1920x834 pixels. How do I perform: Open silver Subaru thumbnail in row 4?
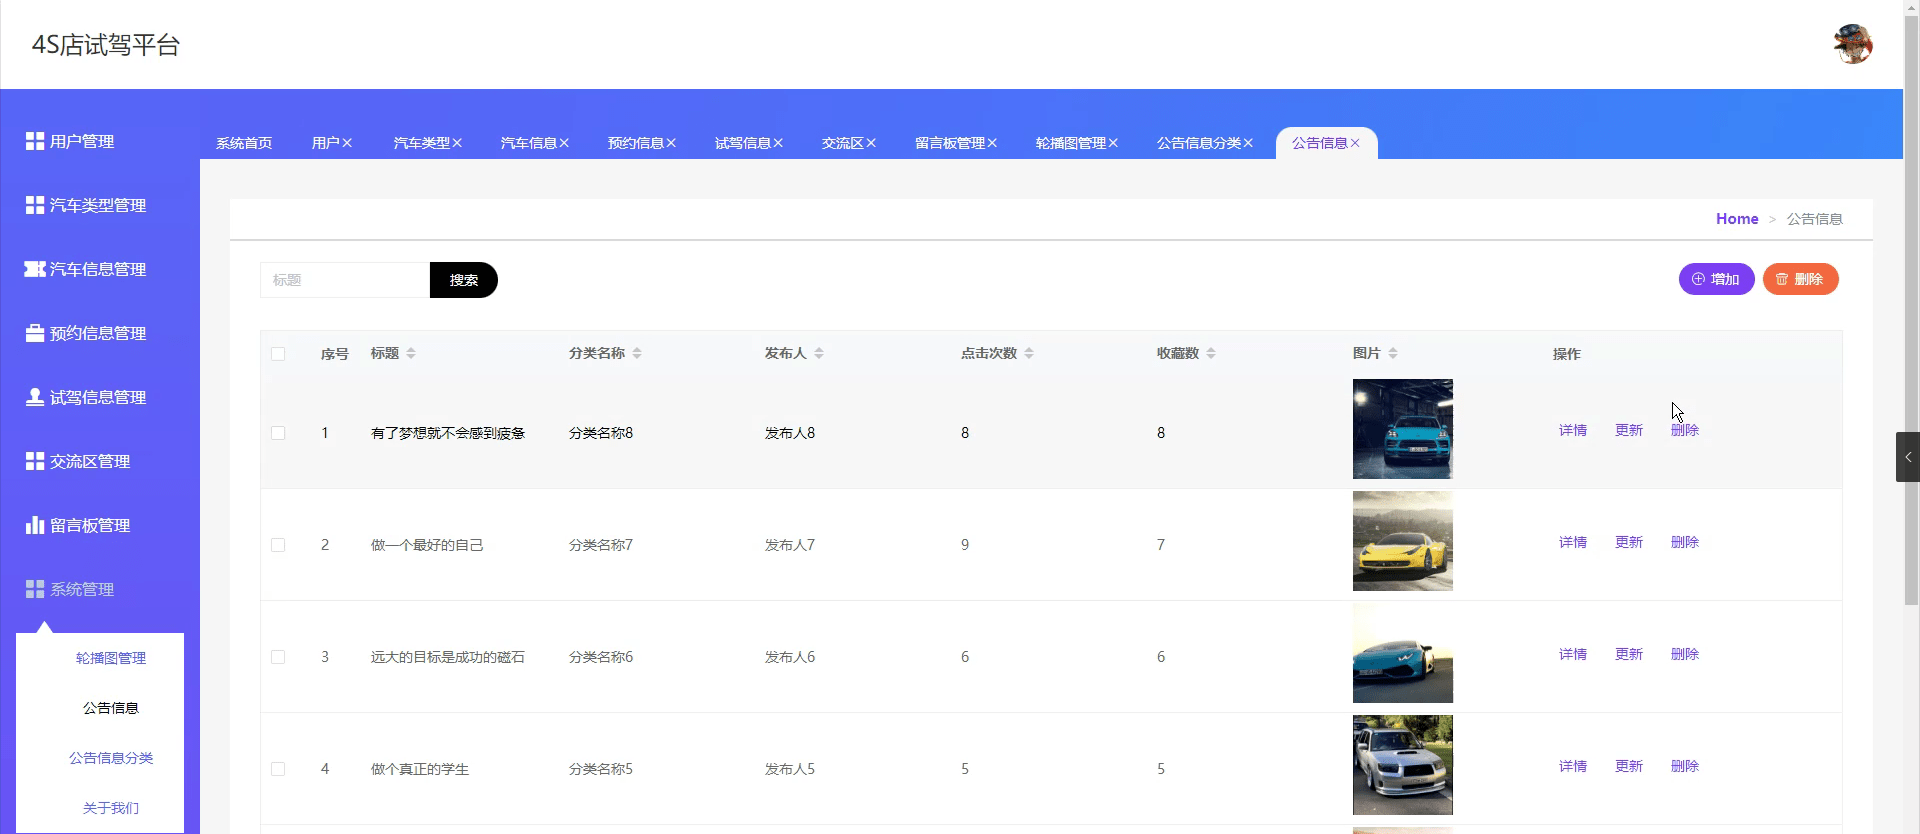[1403, 765]
